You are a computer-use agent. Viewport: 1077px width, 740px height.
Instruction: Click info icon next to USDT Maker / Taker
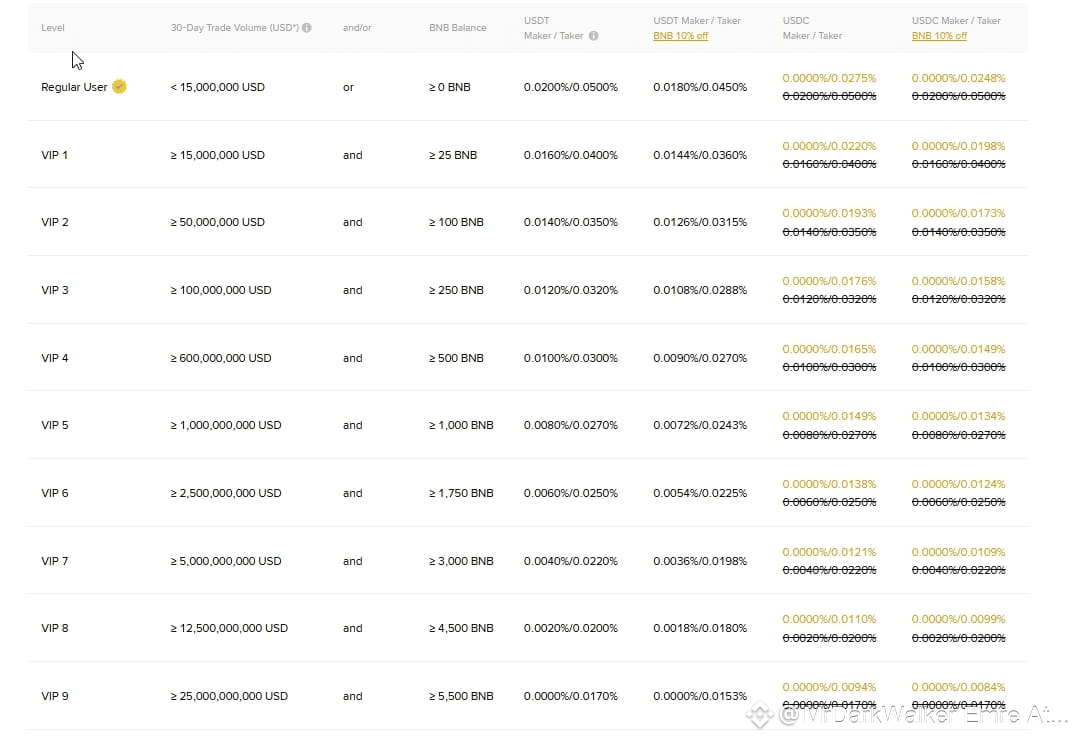click(594, 36)
